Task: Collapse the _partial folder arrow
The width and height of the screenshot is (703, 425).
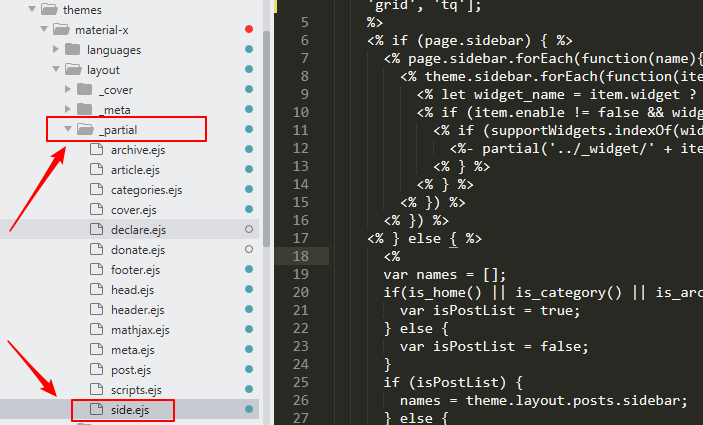Action: pos(68,129)
